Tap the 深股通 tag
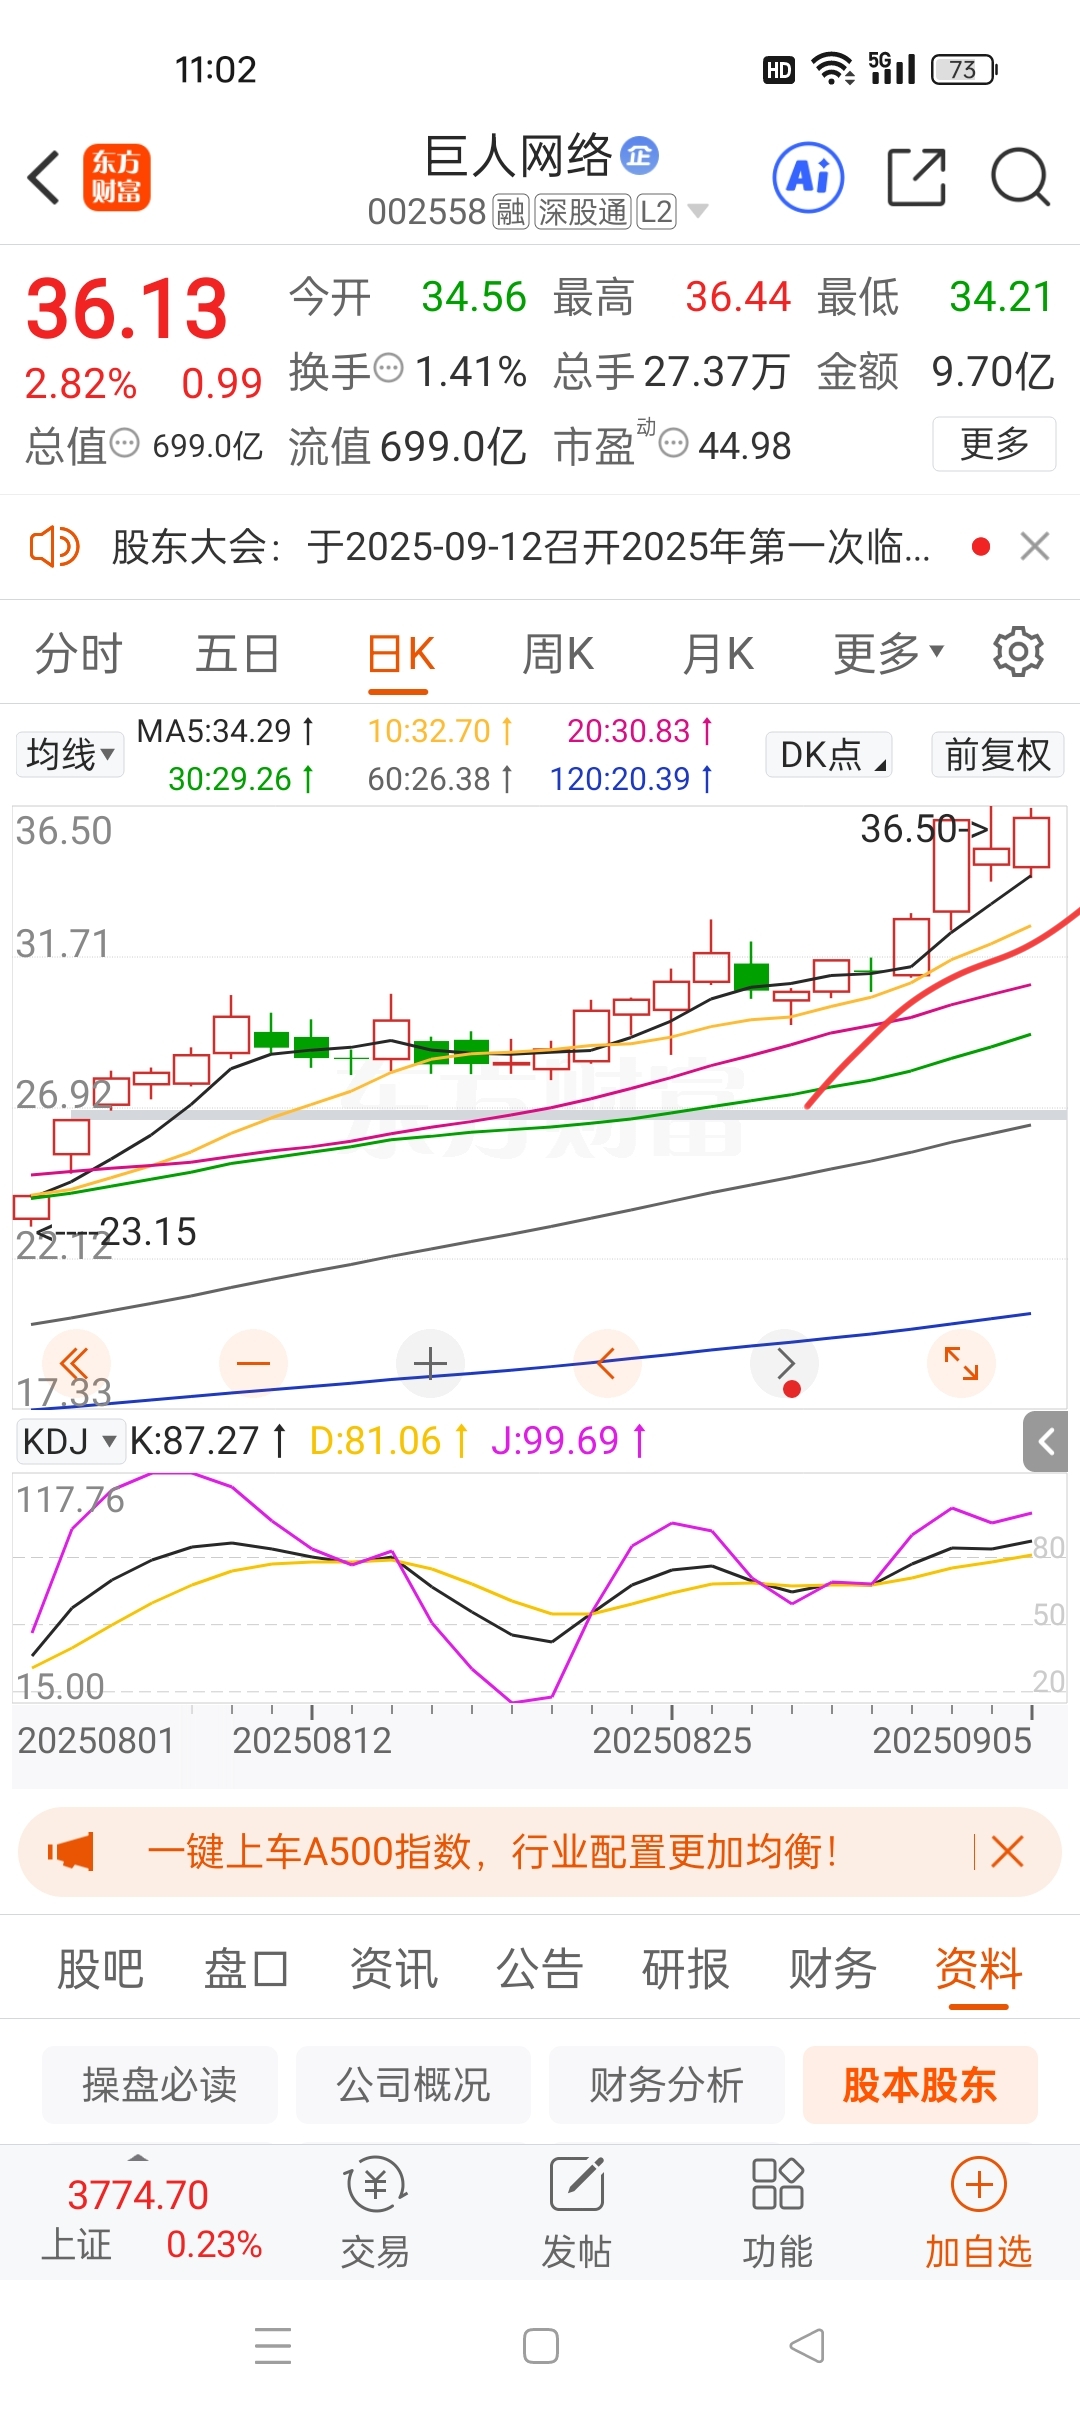Image resolution: width=1080 pixels, height=2412 pixels. tap(582, 212)
